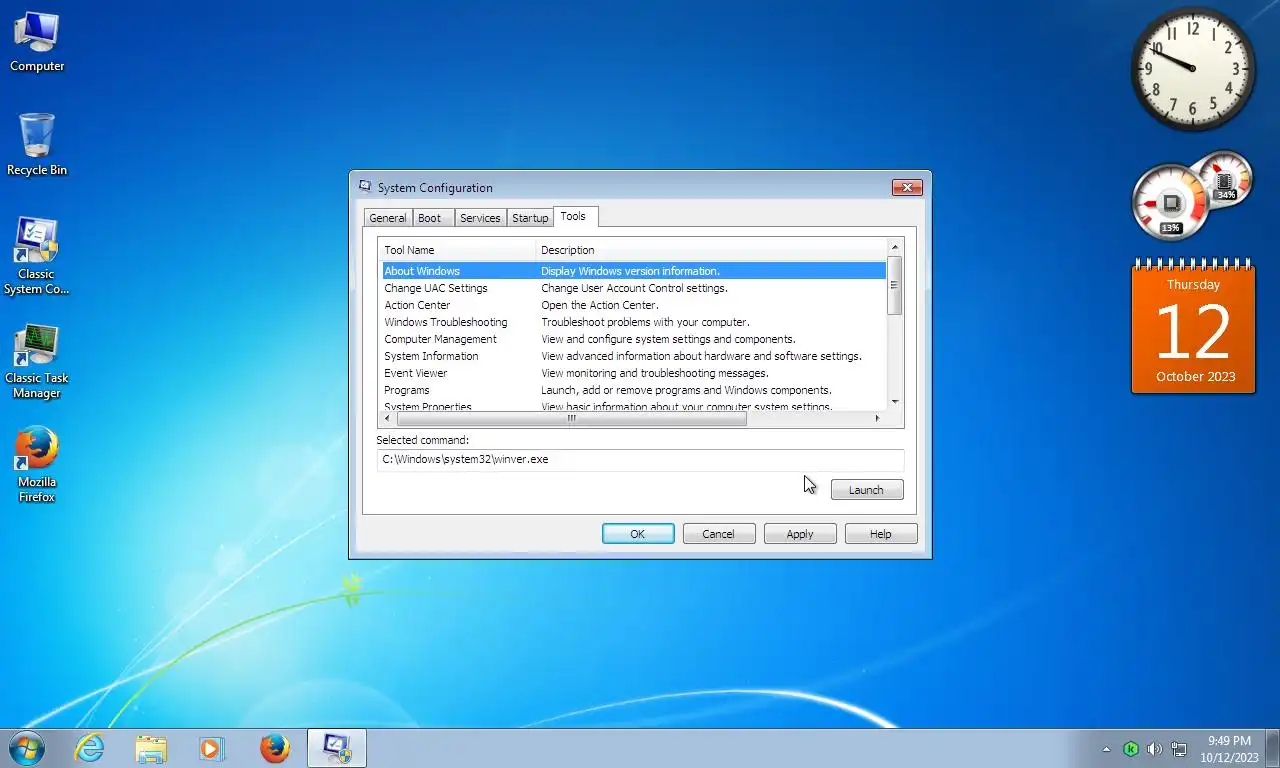Click Show desktop at taskbar end
The width and height of the screenshot is (1280, 768).
tap(1273, 749)
